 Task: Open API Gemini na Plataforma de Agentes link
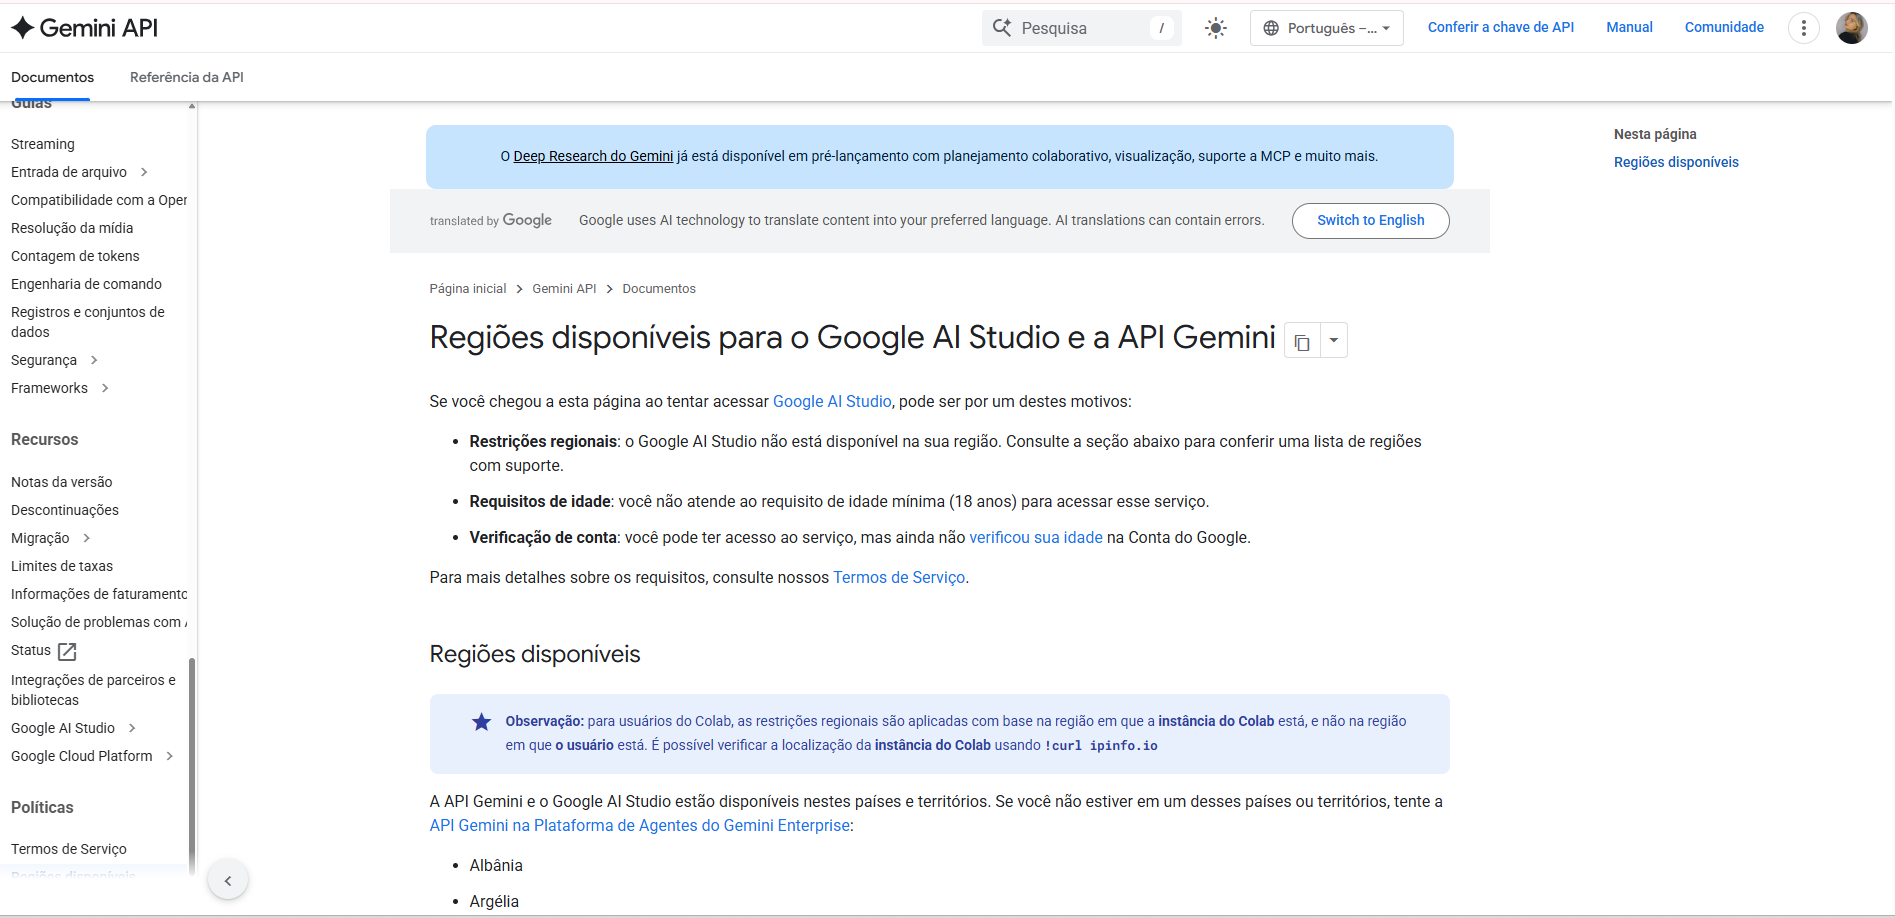point(640,825)
